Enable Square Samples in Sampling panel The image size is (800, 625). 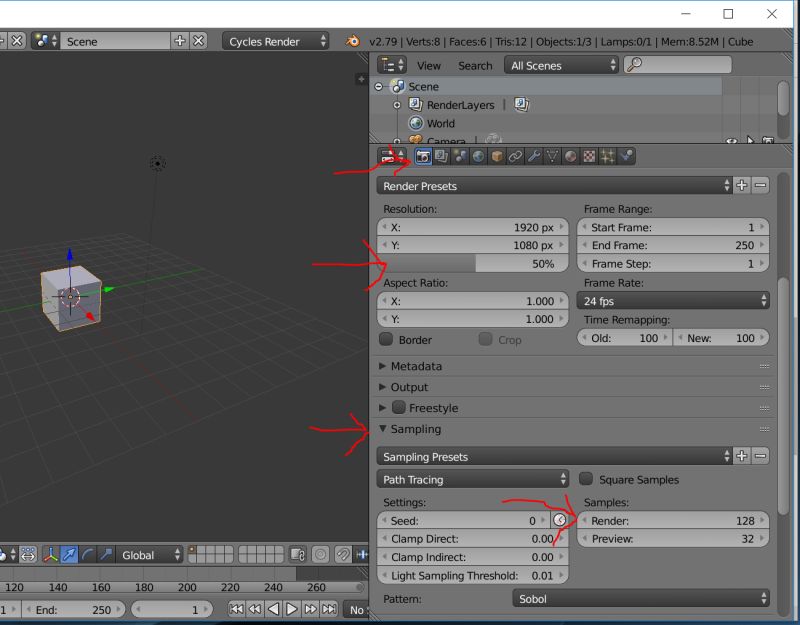click(x=588, y=479)
